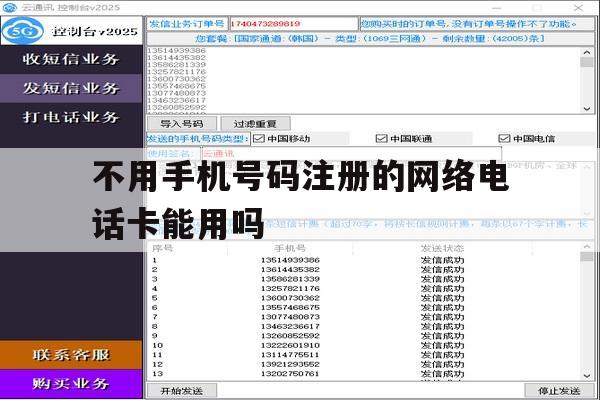
Task: Click the 过滤重复 button
Action: 255,124
